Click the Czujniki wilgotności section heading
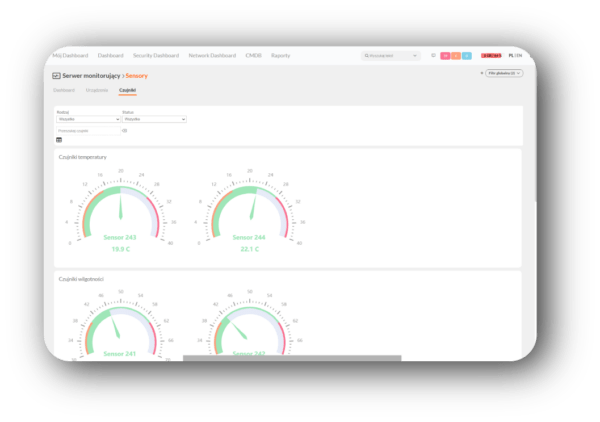Viewport: 600px width, 422px height. click(81, 279)
